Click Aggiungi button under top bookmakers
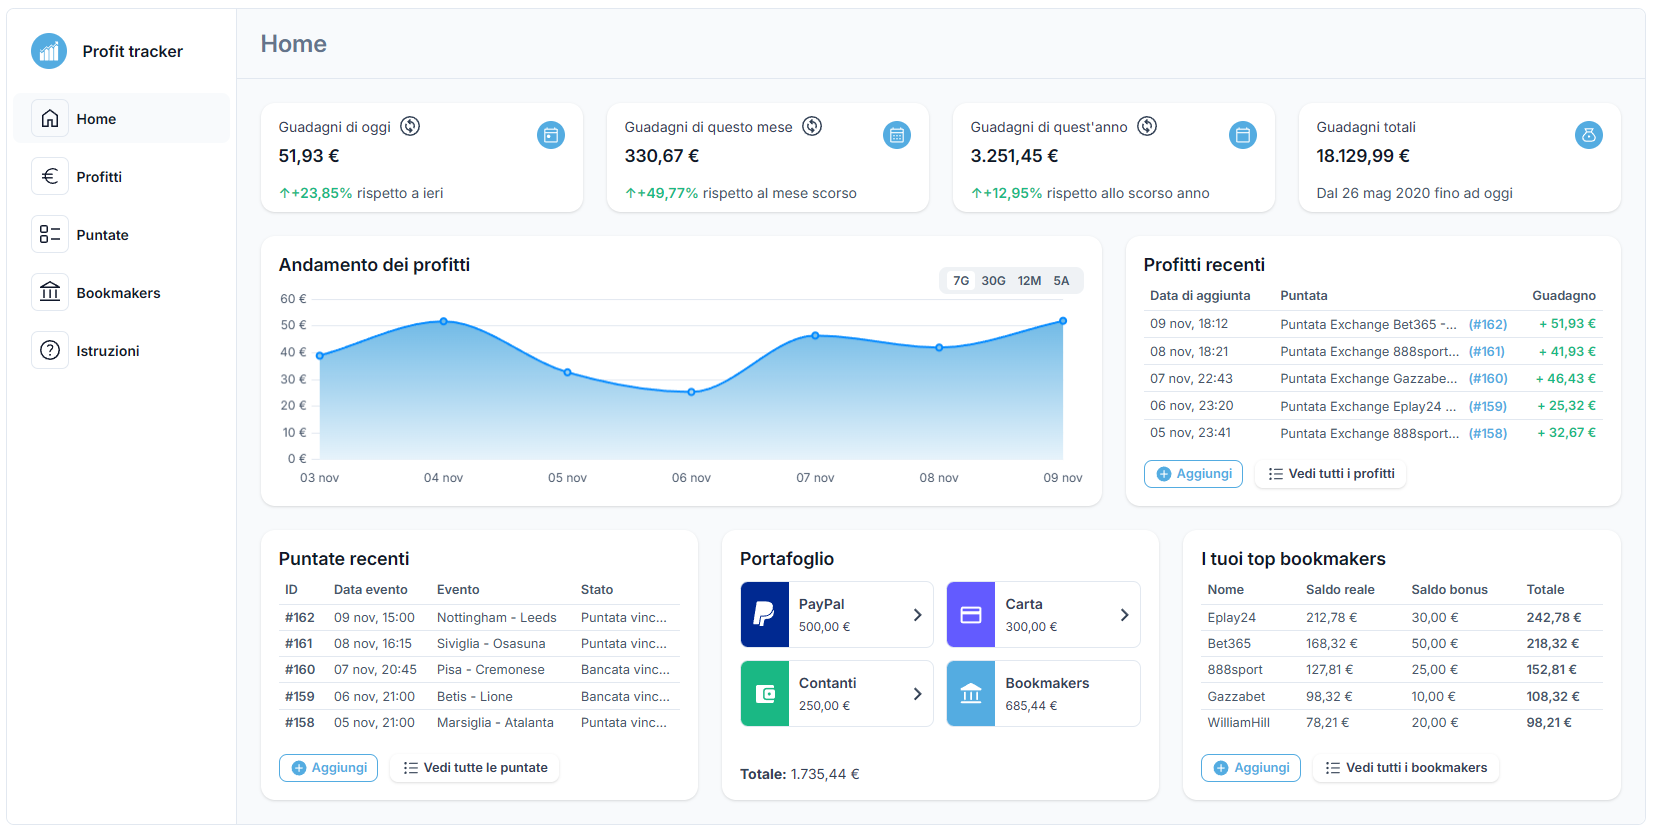The height and width of the screenshot is (834, 1653). (1251, 768)
